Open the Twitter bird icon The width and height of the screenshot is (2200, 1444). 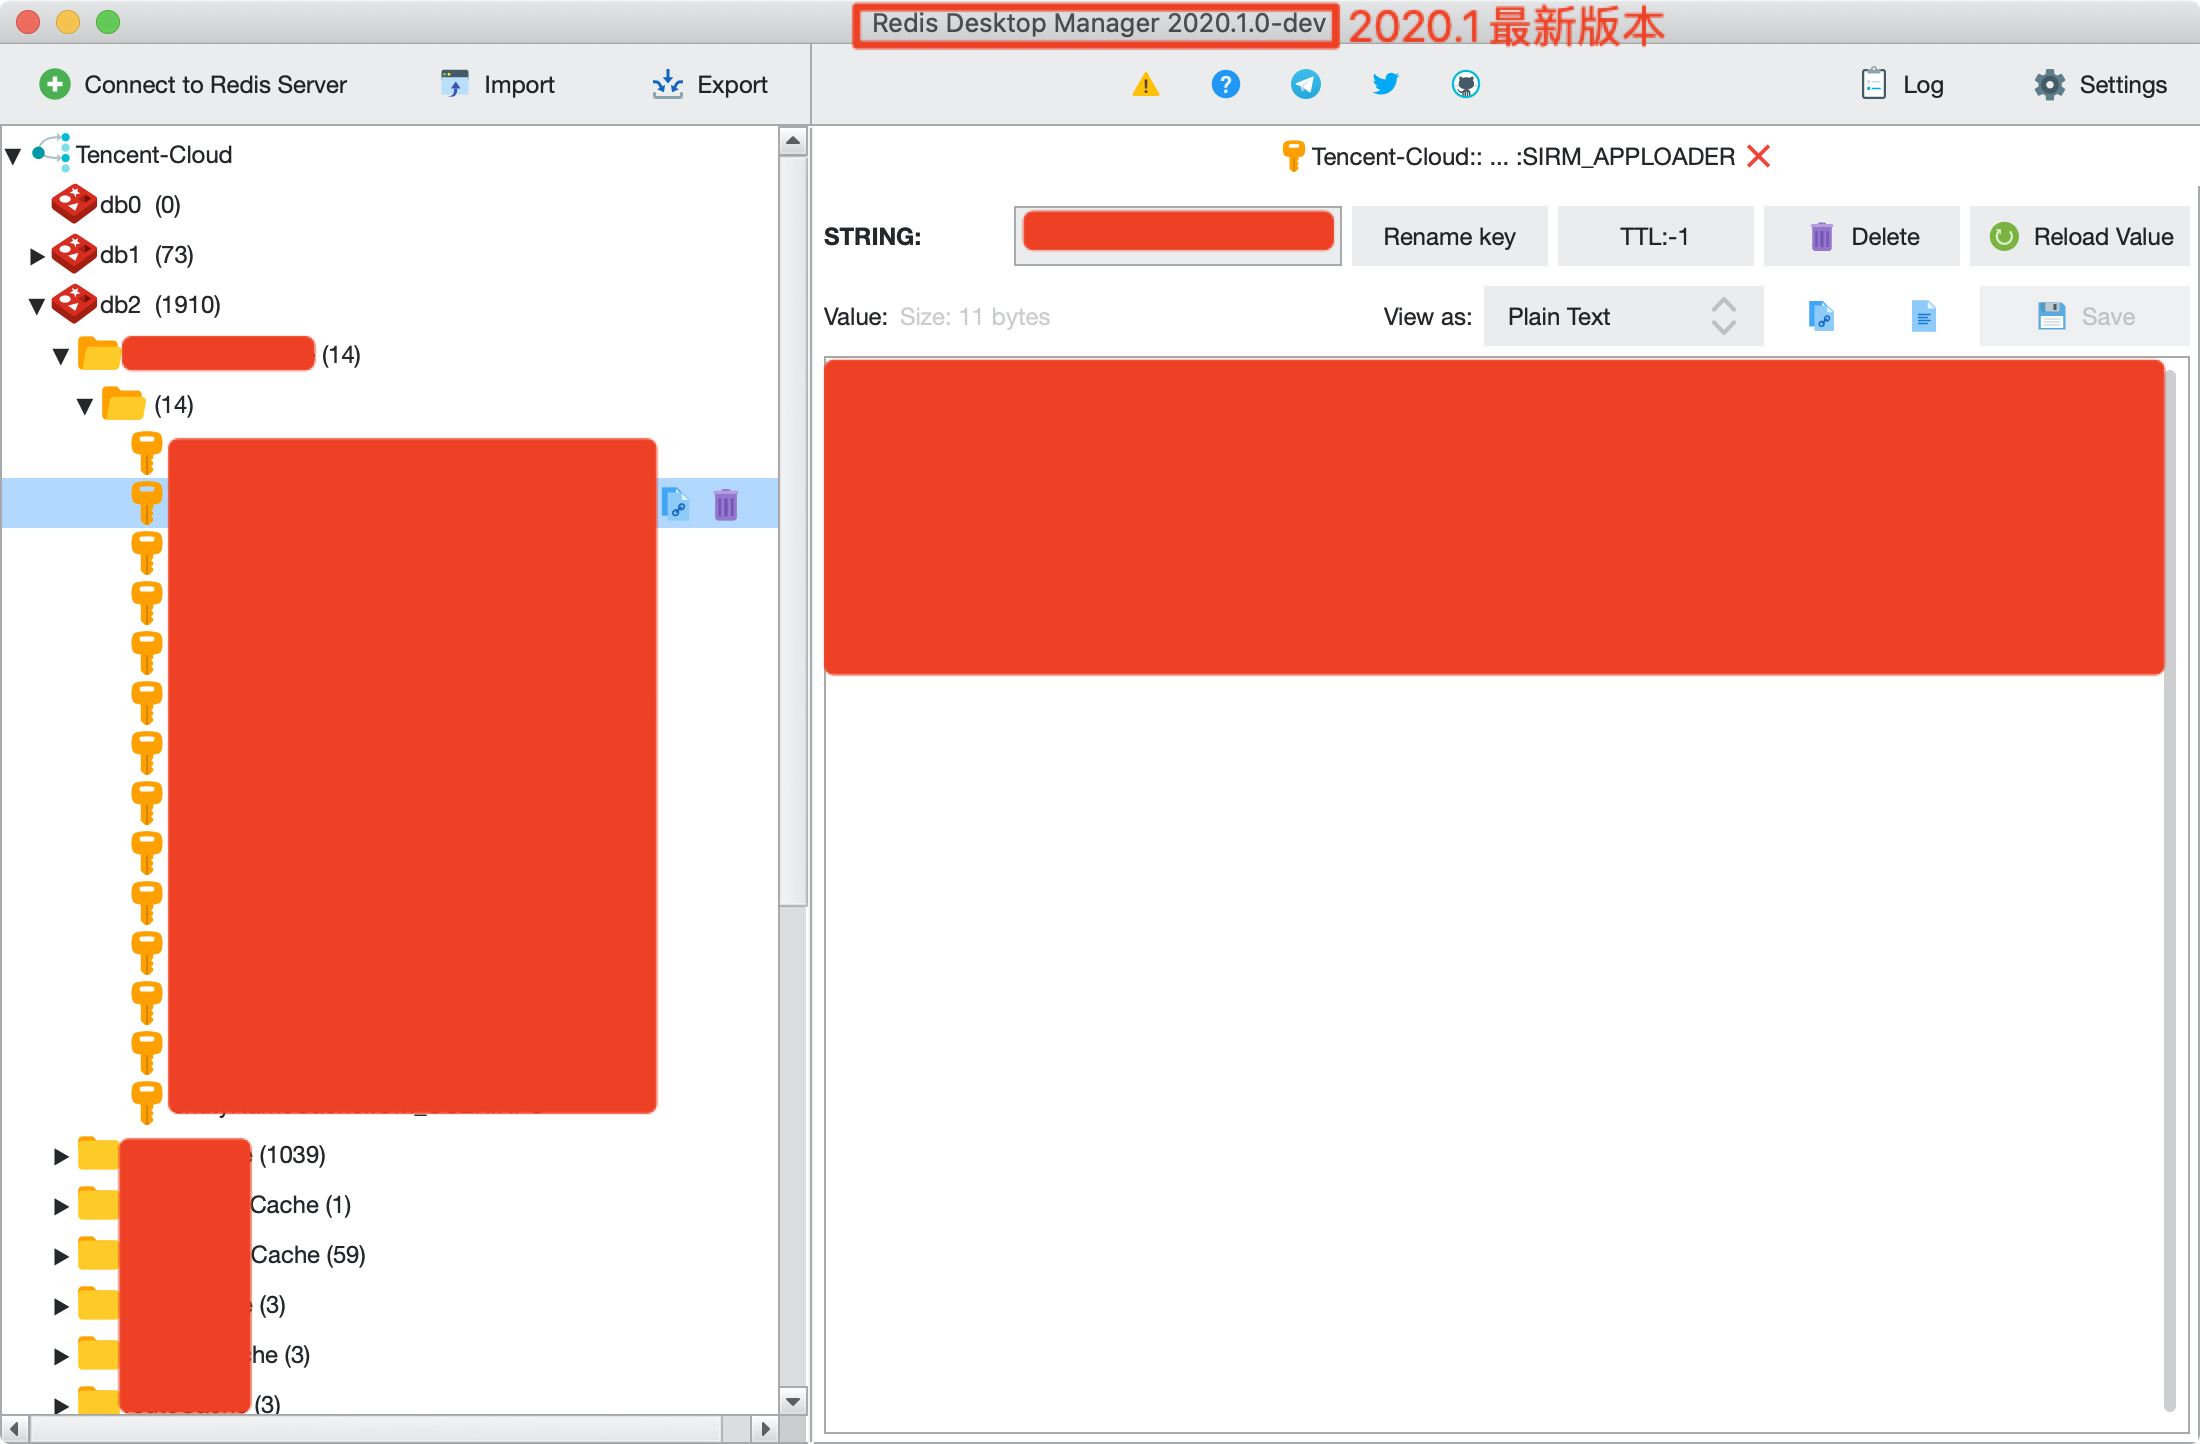[1386, 85]
